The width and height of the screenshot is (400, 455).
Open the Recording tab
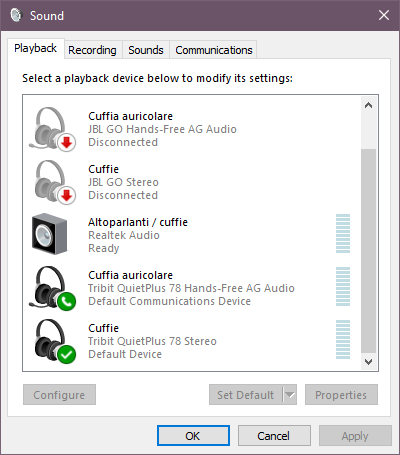tap(92, 50)
